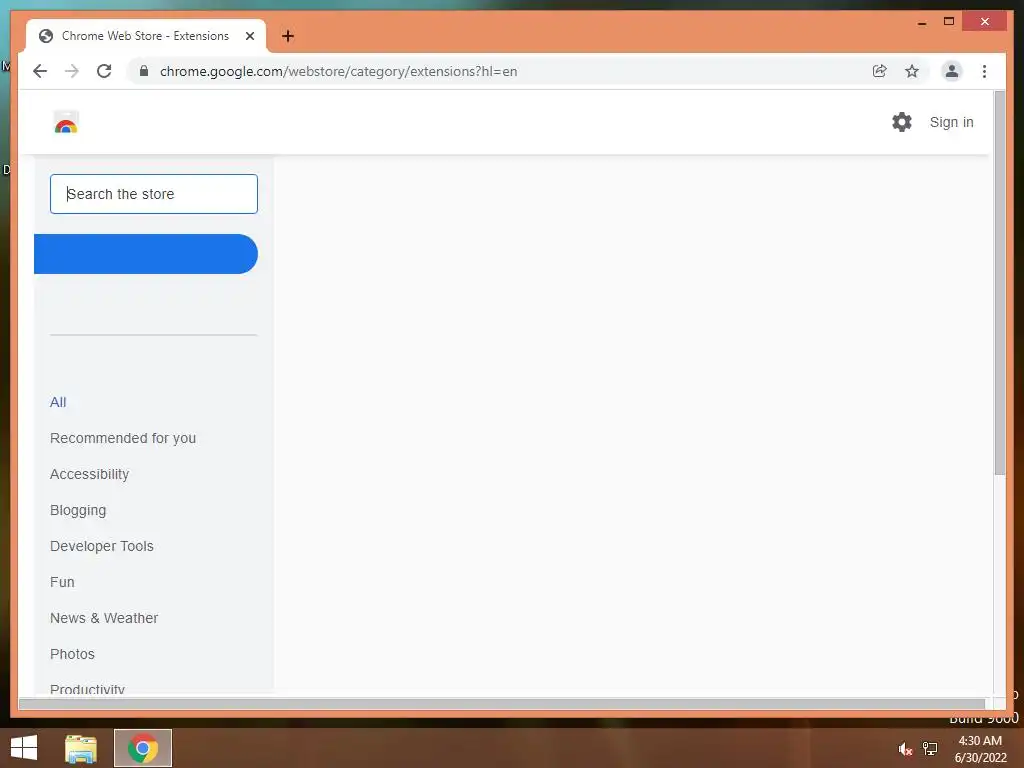Open the Chrome profile avatar menu
The image size is (1024, 768).
(952, 71)
